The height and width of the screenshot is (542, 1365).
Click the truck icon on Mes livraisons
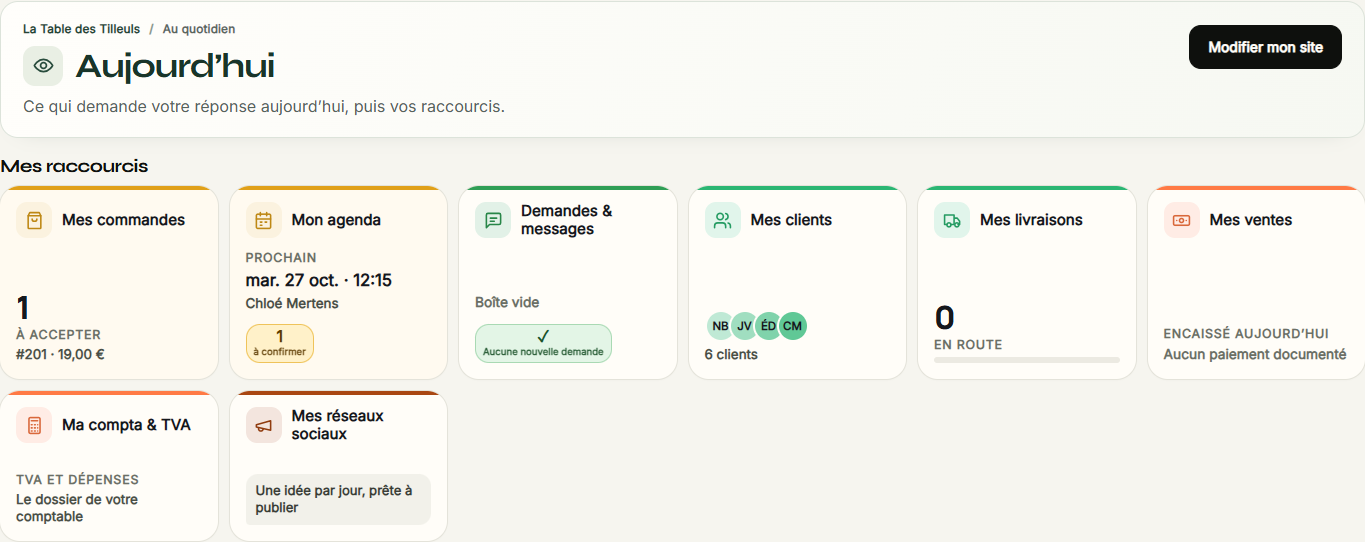point(952,220)
